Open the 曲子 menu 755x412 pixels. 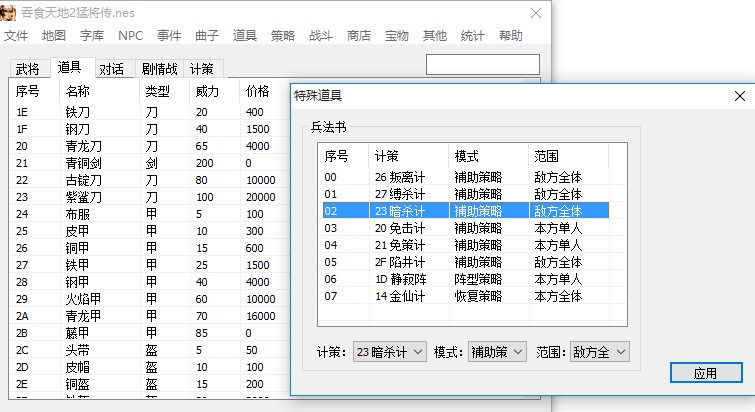point(207,36)
